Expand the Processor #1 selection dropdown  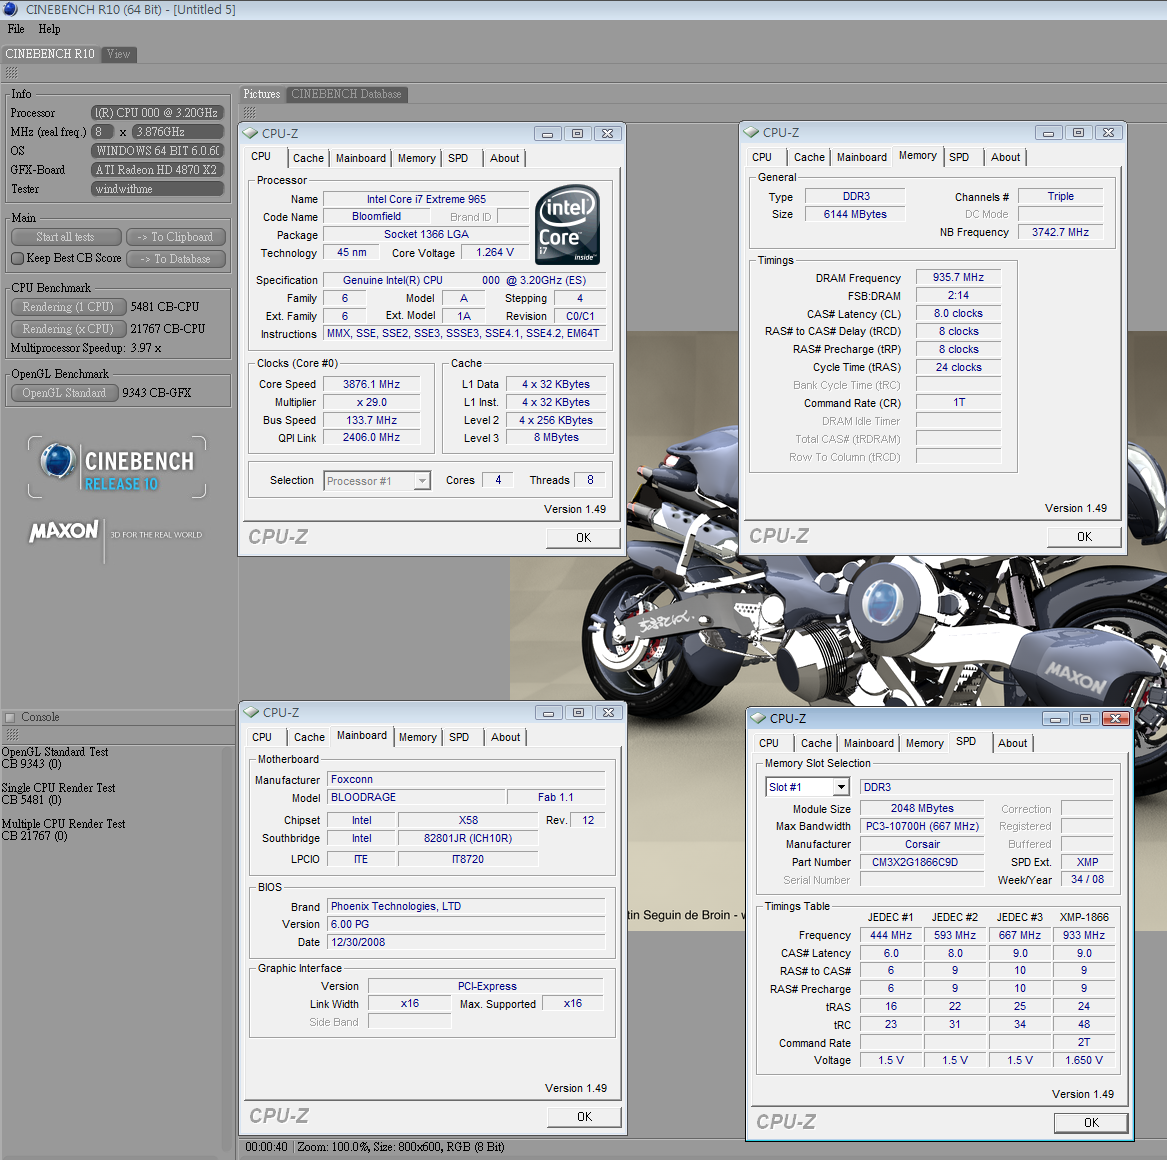[422, 481]
